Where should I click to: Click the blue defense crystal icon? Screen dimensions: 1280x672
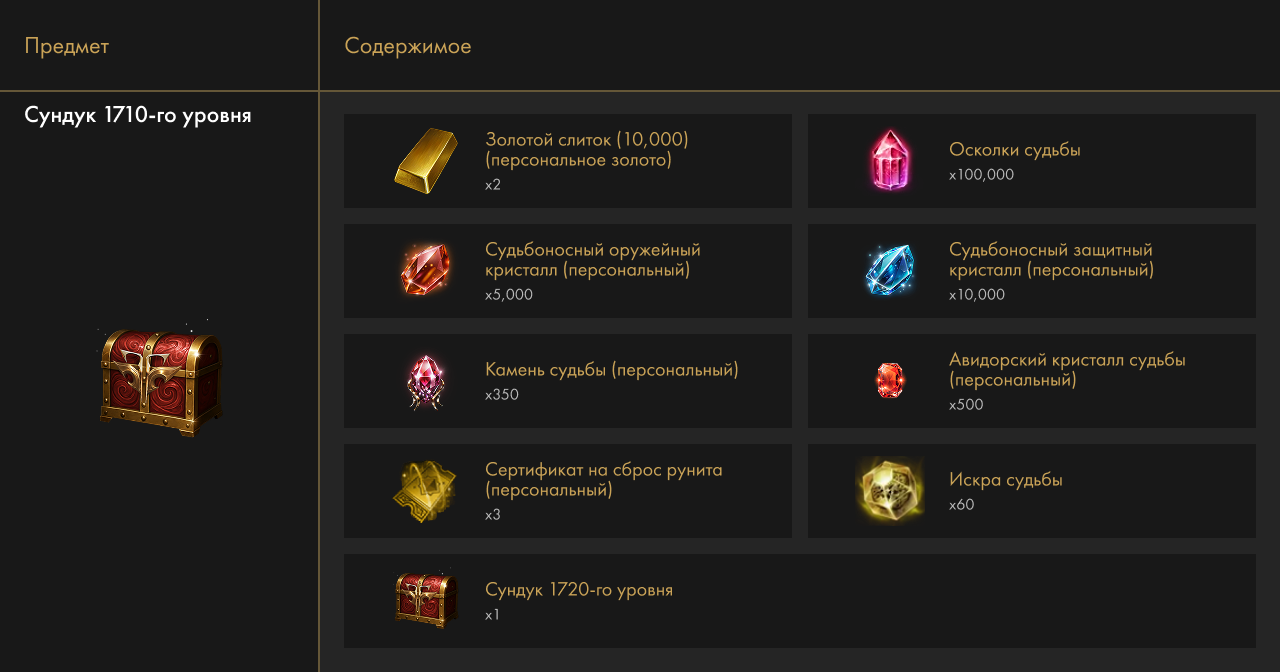click(x=889, y=270)
